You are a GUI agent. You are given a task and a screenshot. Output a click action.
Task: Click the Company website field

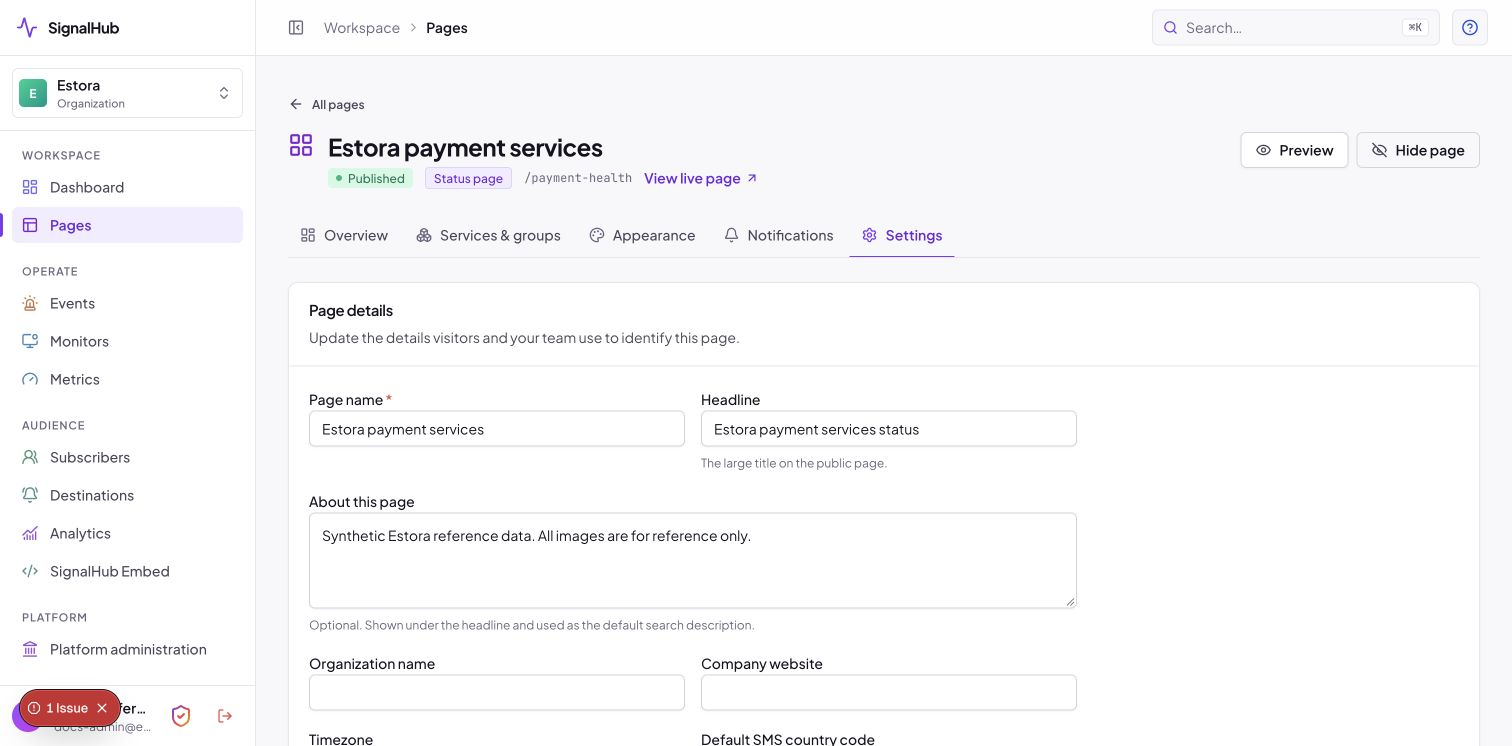point(889,692)
